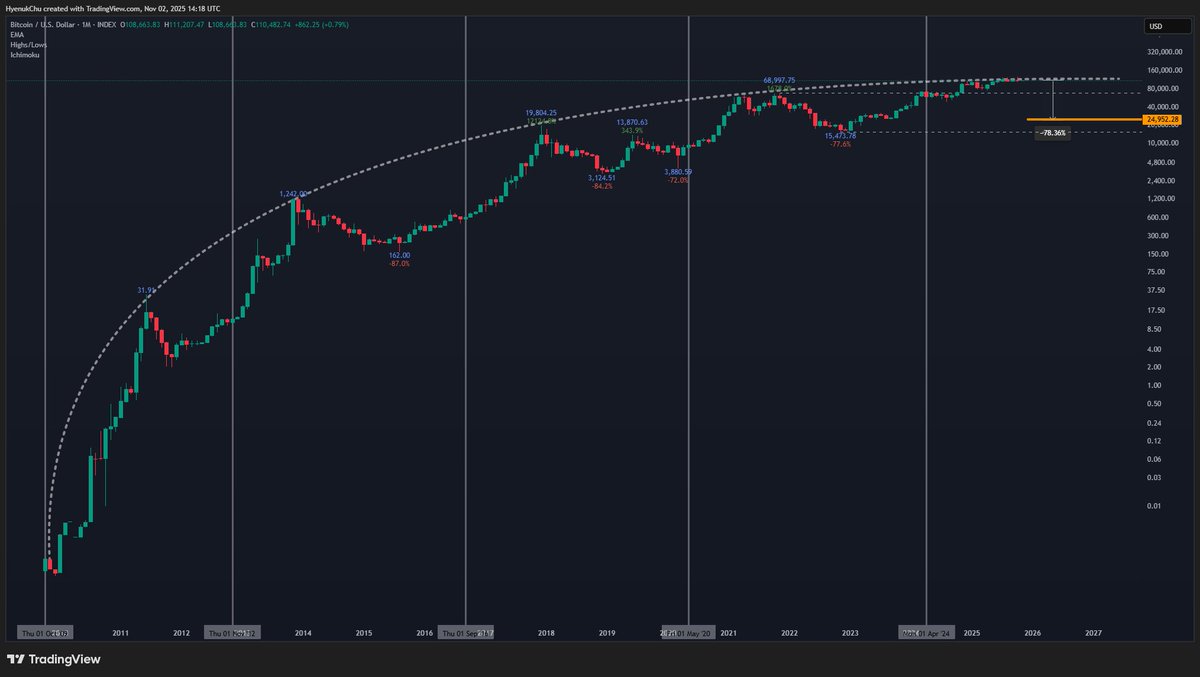Click the 2027 label on the time axis
1200x677 pixels.
pos(1093,632)
